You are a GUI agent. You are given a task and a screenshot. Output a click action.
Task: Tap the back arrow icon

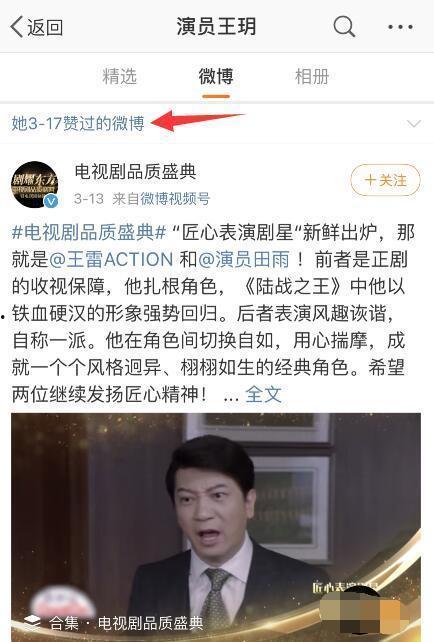[16, 27]
